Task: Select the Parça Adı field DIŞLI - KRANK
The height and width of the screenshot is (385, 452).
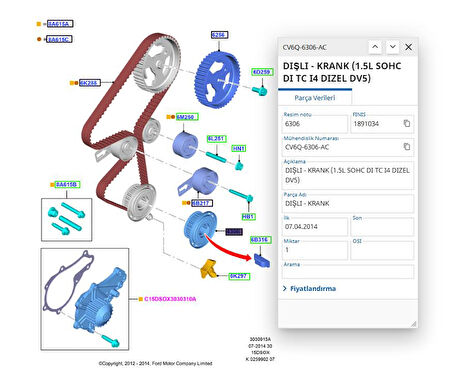Action: point(348,203)
